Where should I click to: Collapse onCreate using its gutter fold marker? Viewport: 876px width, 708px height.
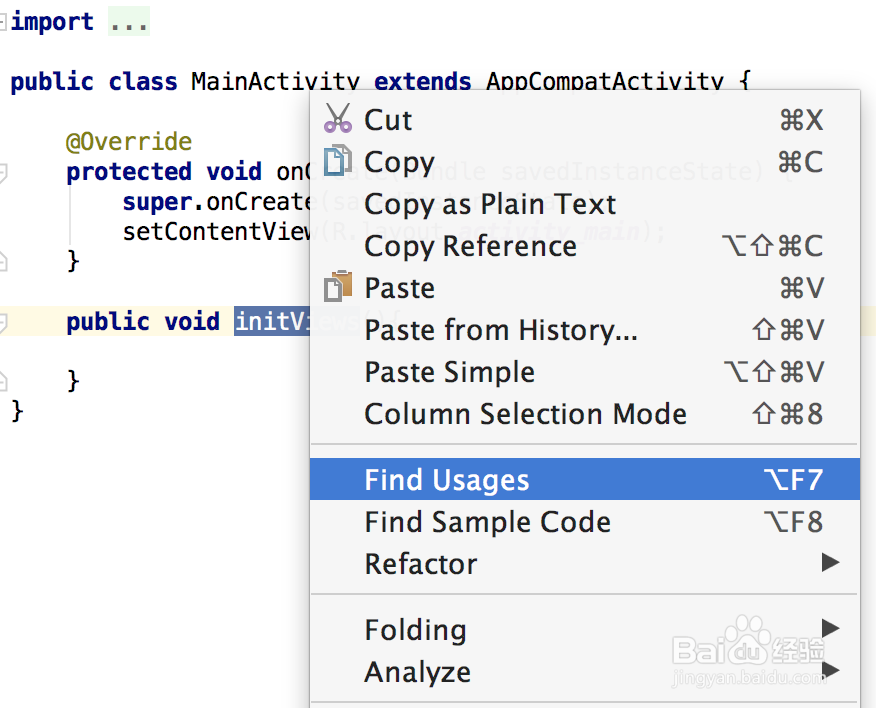(x=3, y=172)
